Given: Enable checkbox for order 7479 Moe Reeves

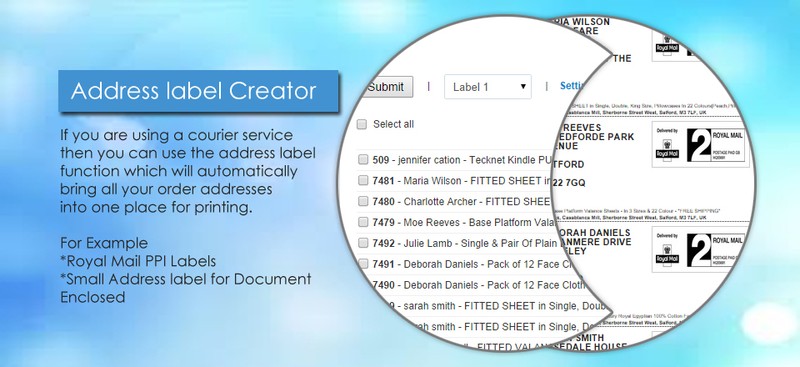Looking at the screenshot, I should coord(363,222).
